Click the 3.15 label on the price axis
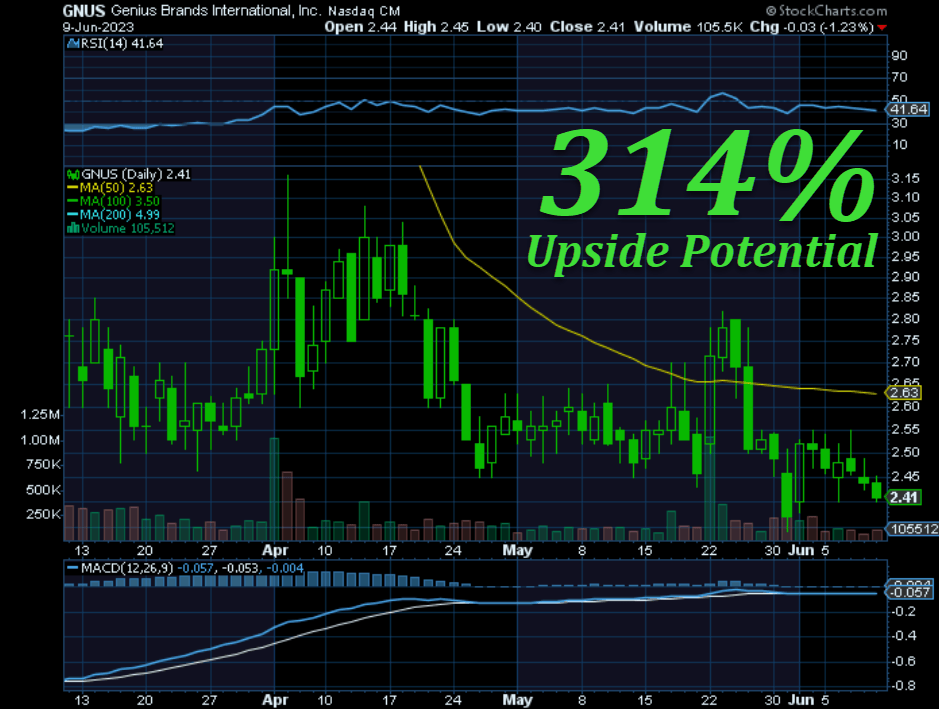939x709 pixels. point(905,178)
